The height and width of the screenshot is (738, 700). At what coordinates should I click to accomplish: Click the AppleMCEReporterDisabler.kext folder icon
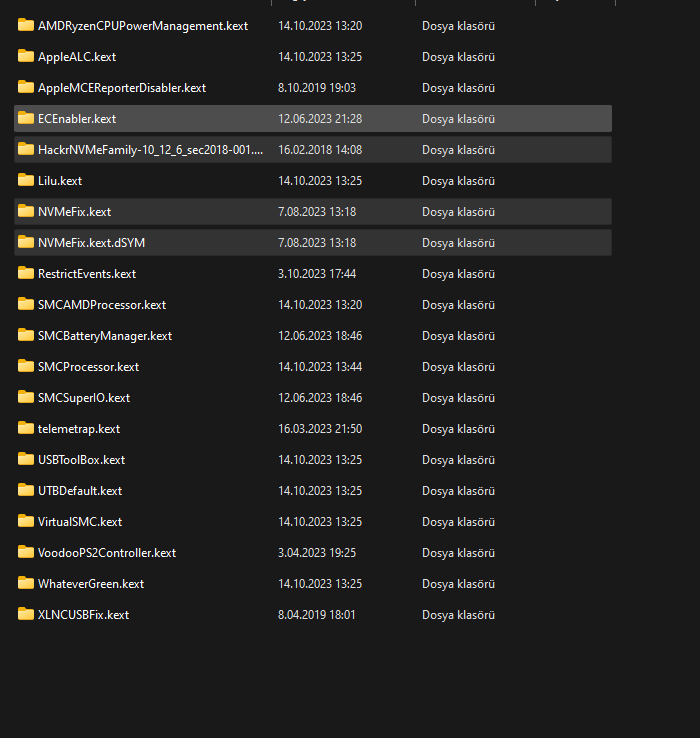click(x=26, y=87)
